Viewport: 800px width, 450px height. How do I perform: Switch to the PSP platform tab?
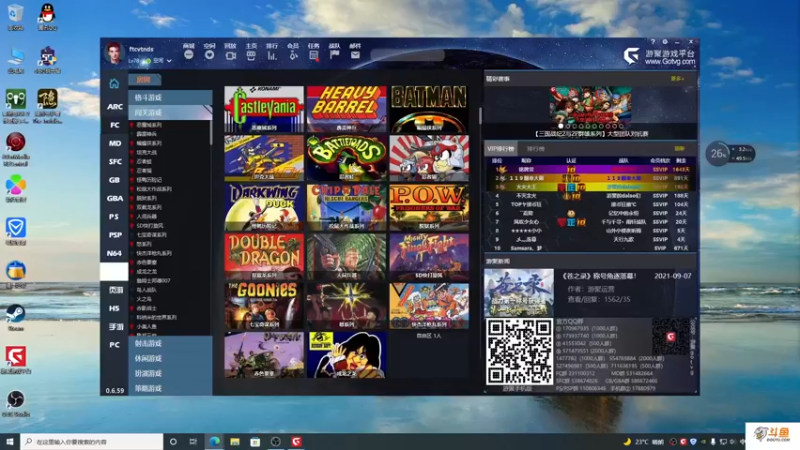(114, 235)
